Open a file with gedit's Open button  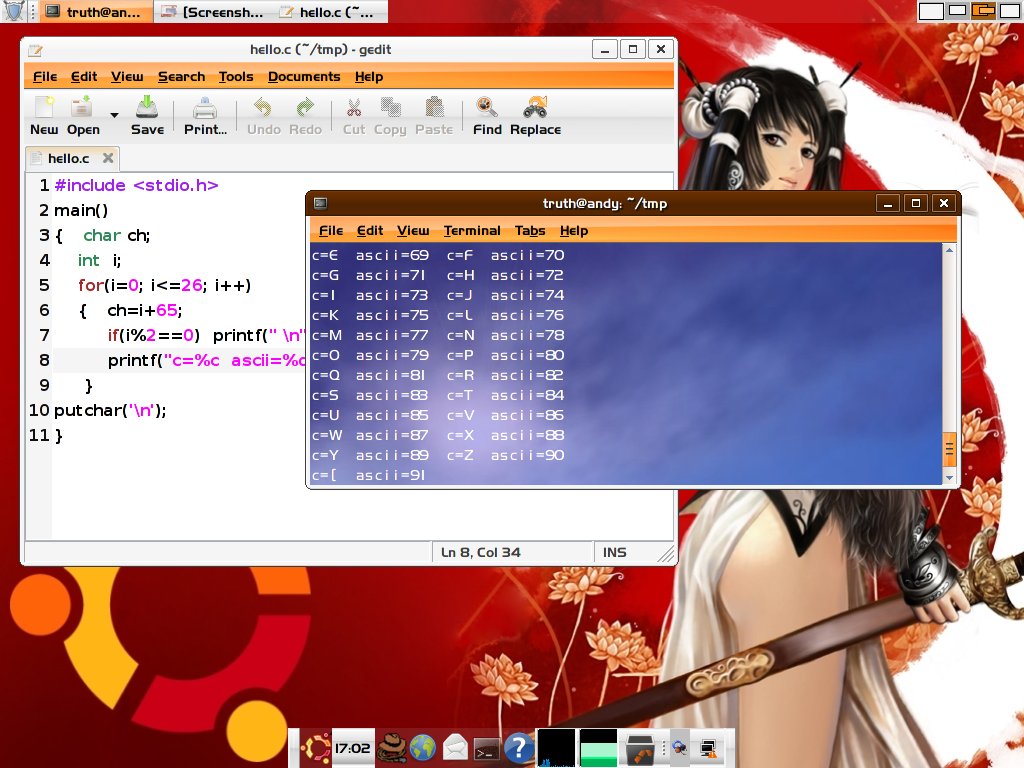pyautogui.click(x=83, y=116)
